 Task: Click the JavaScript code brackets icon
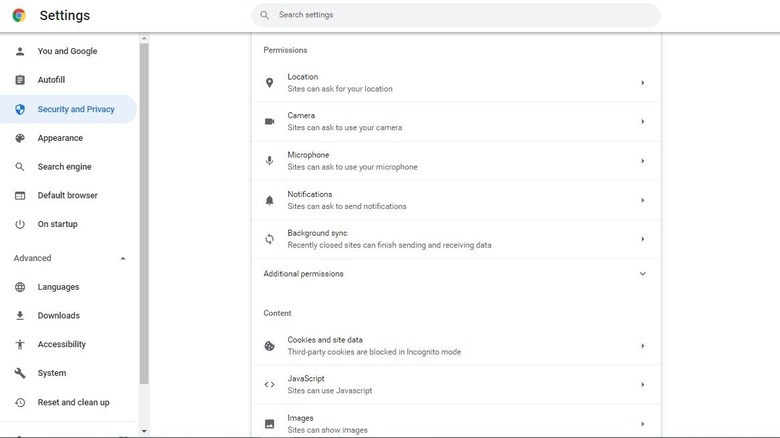coord(269,385)
